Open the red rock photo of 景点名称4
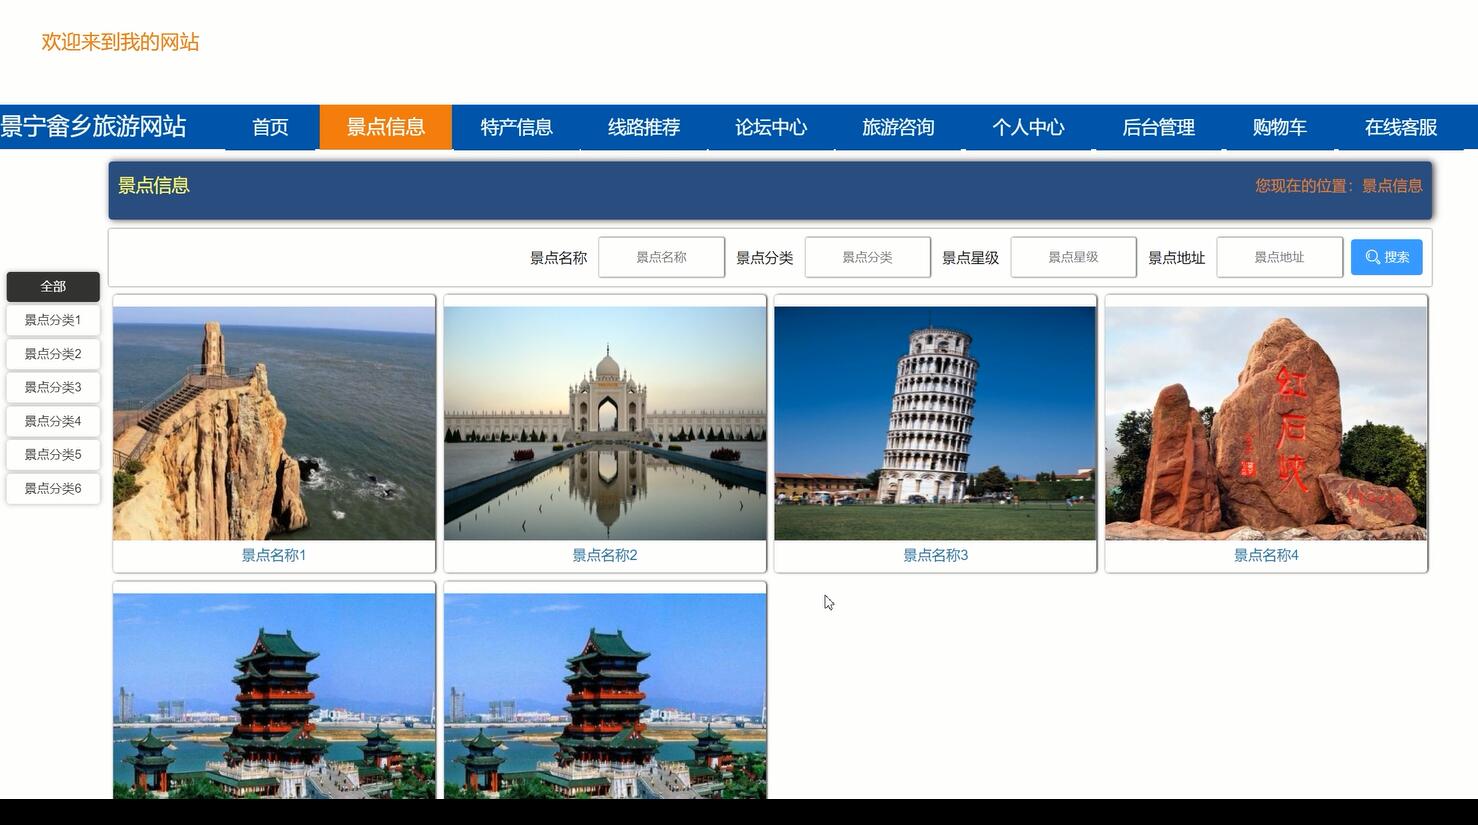This screenshot has width=1478, height=825. (x=1266, y=423)
